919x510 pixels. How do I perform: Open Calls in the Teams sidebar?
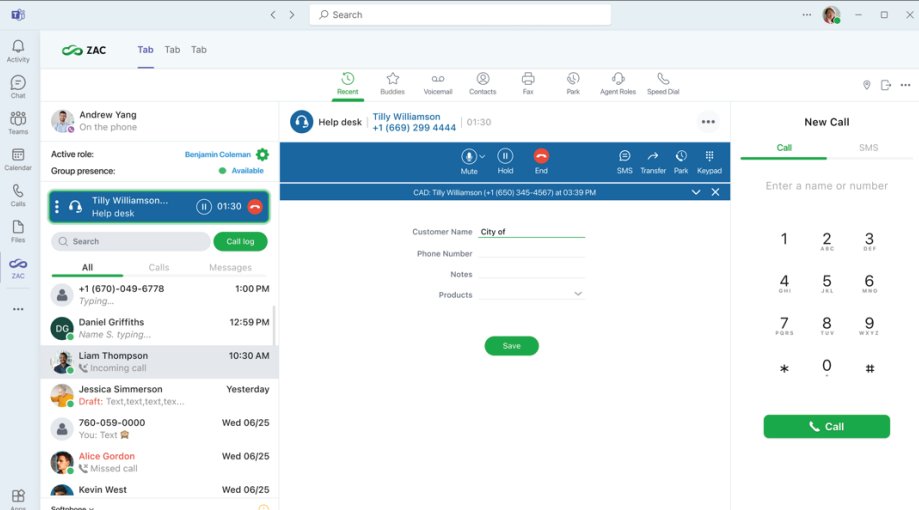(18, 195)
